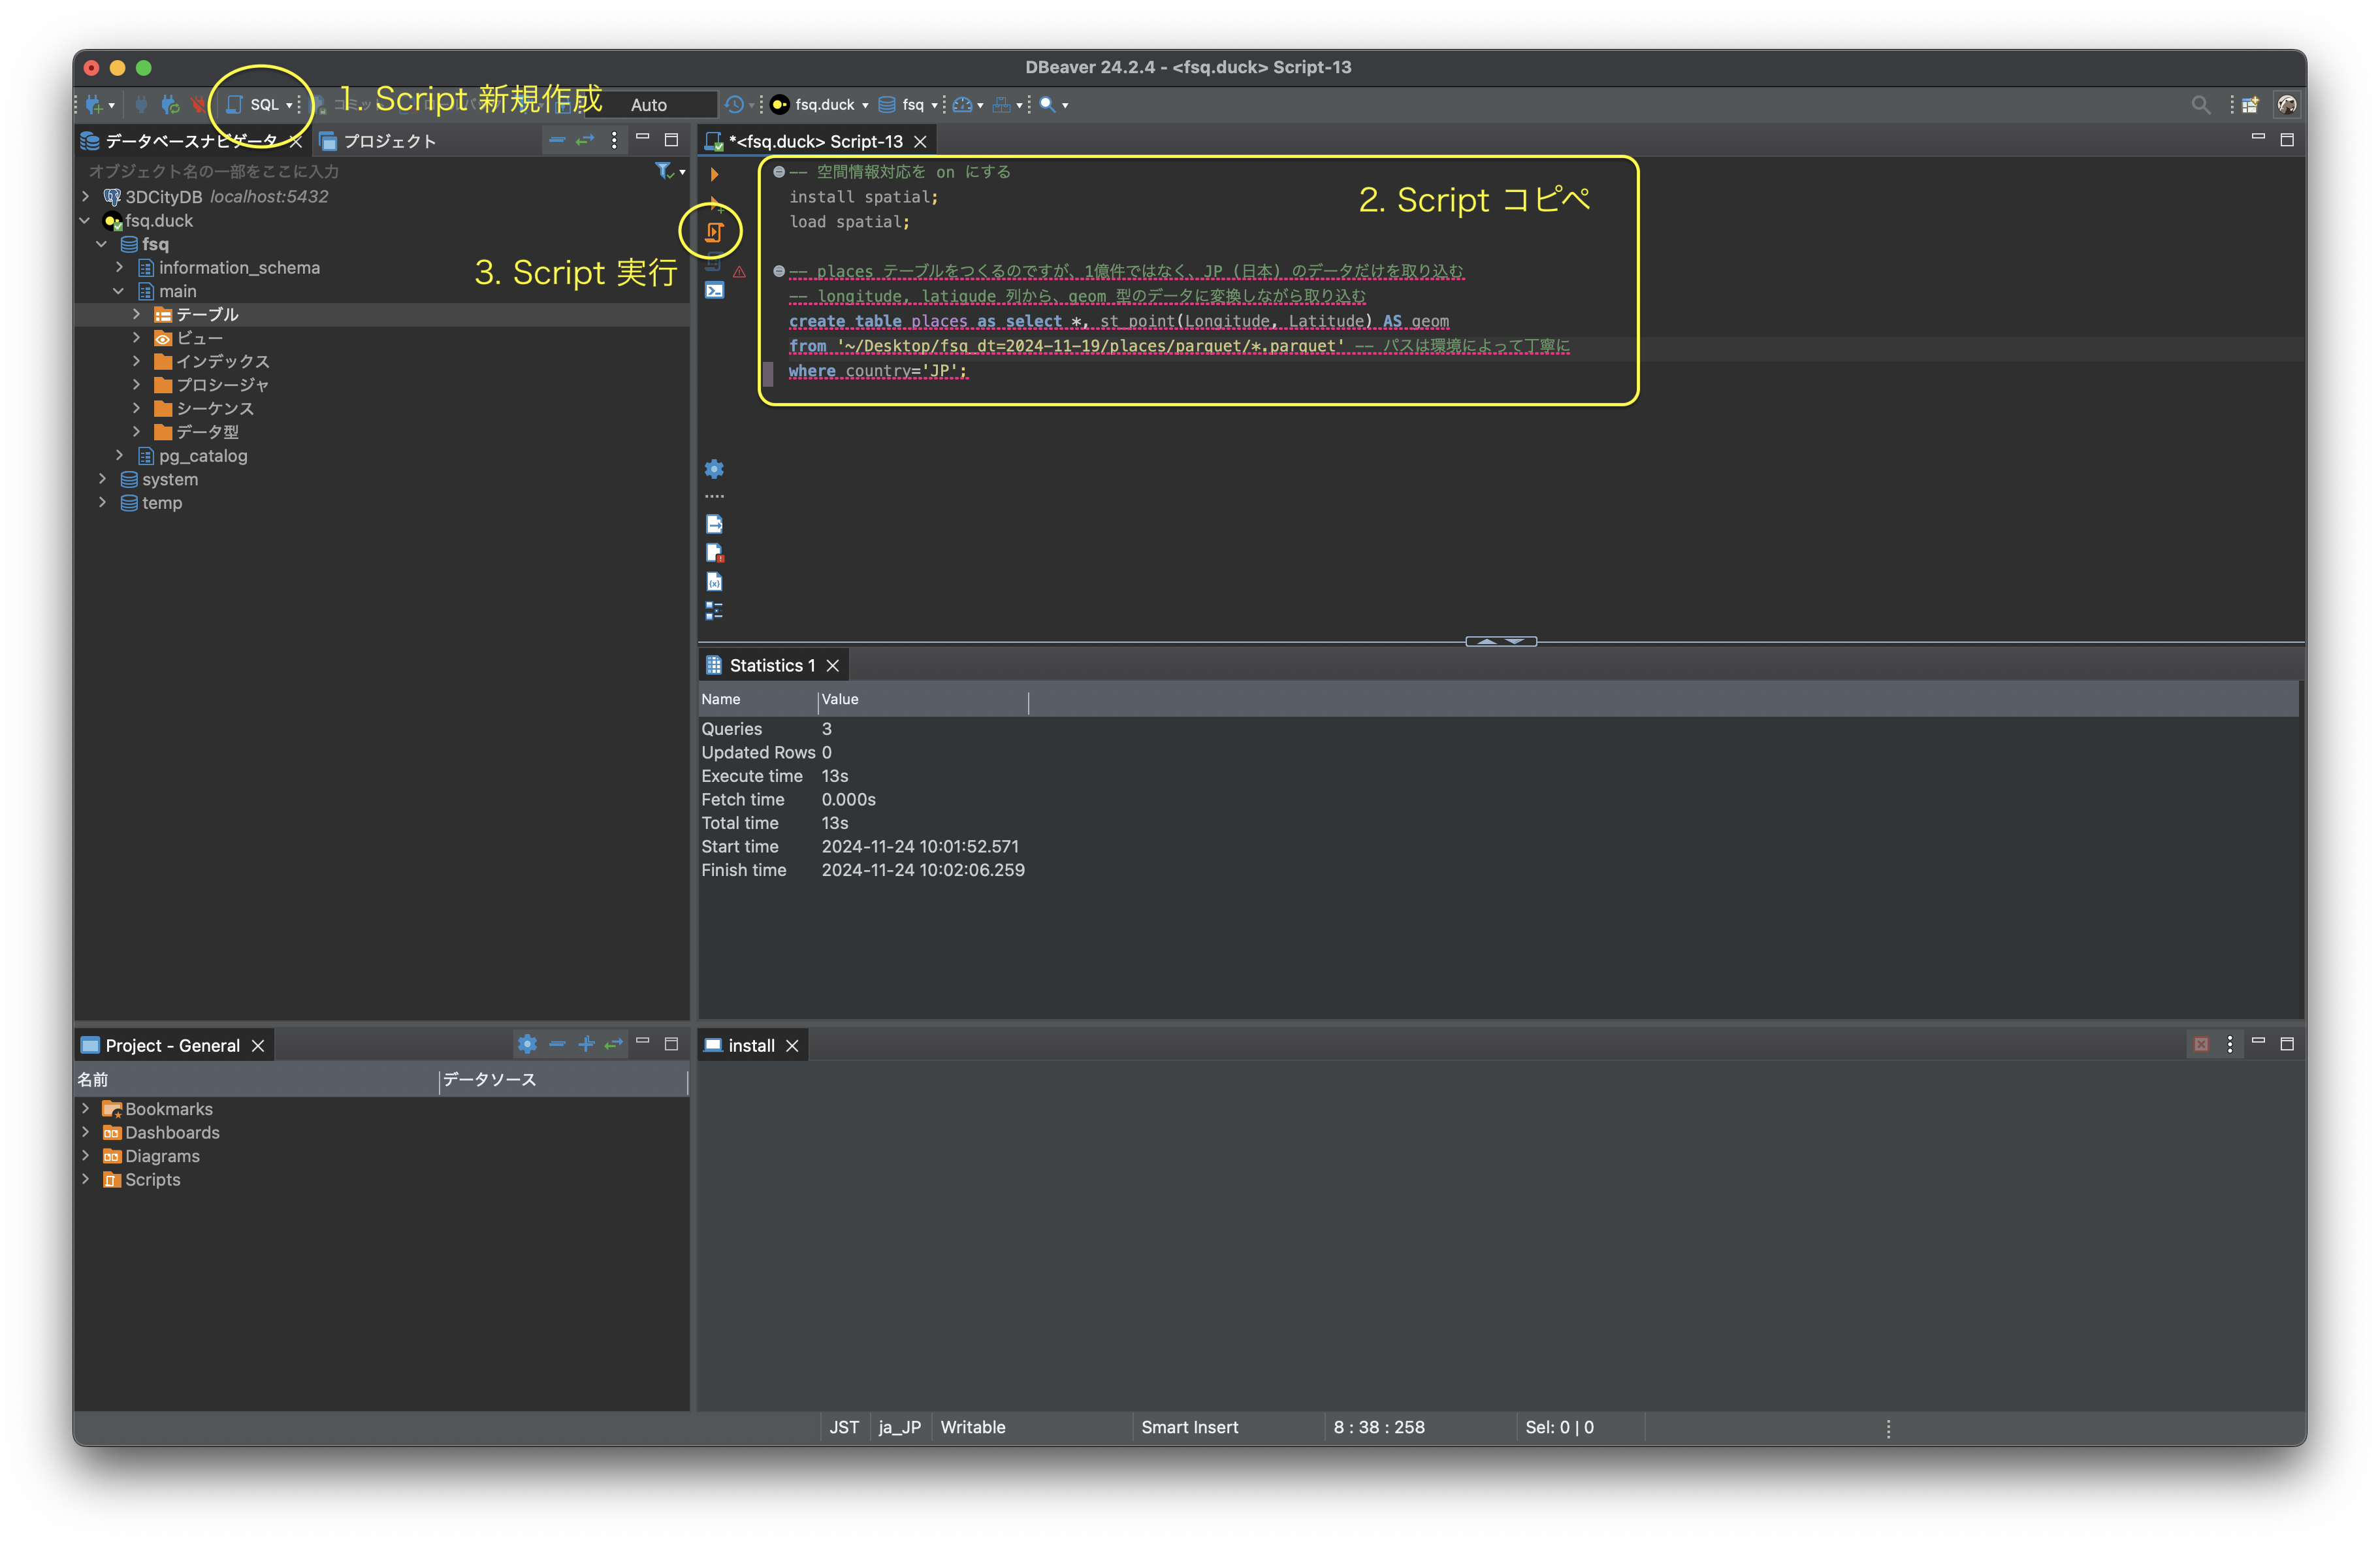The image size is (2380, 1543).
Task: Toggle Smart Insert mode in status bar
Action: tap(1189, 1427)
